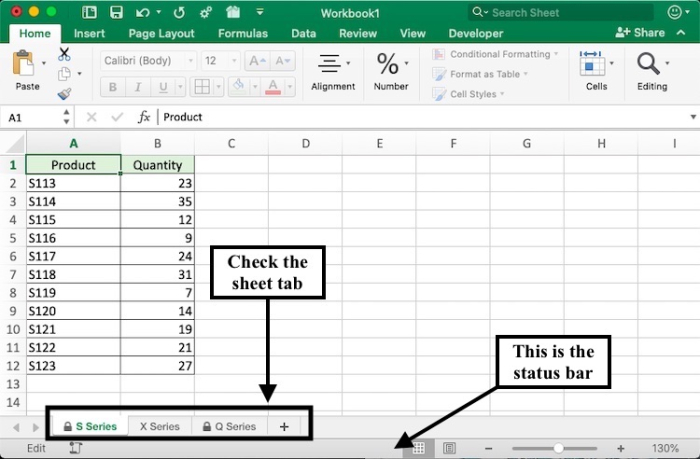Click the accessibility icon beside Edit
Viewport: 700px width, 459px height.
tap(76, 448)
